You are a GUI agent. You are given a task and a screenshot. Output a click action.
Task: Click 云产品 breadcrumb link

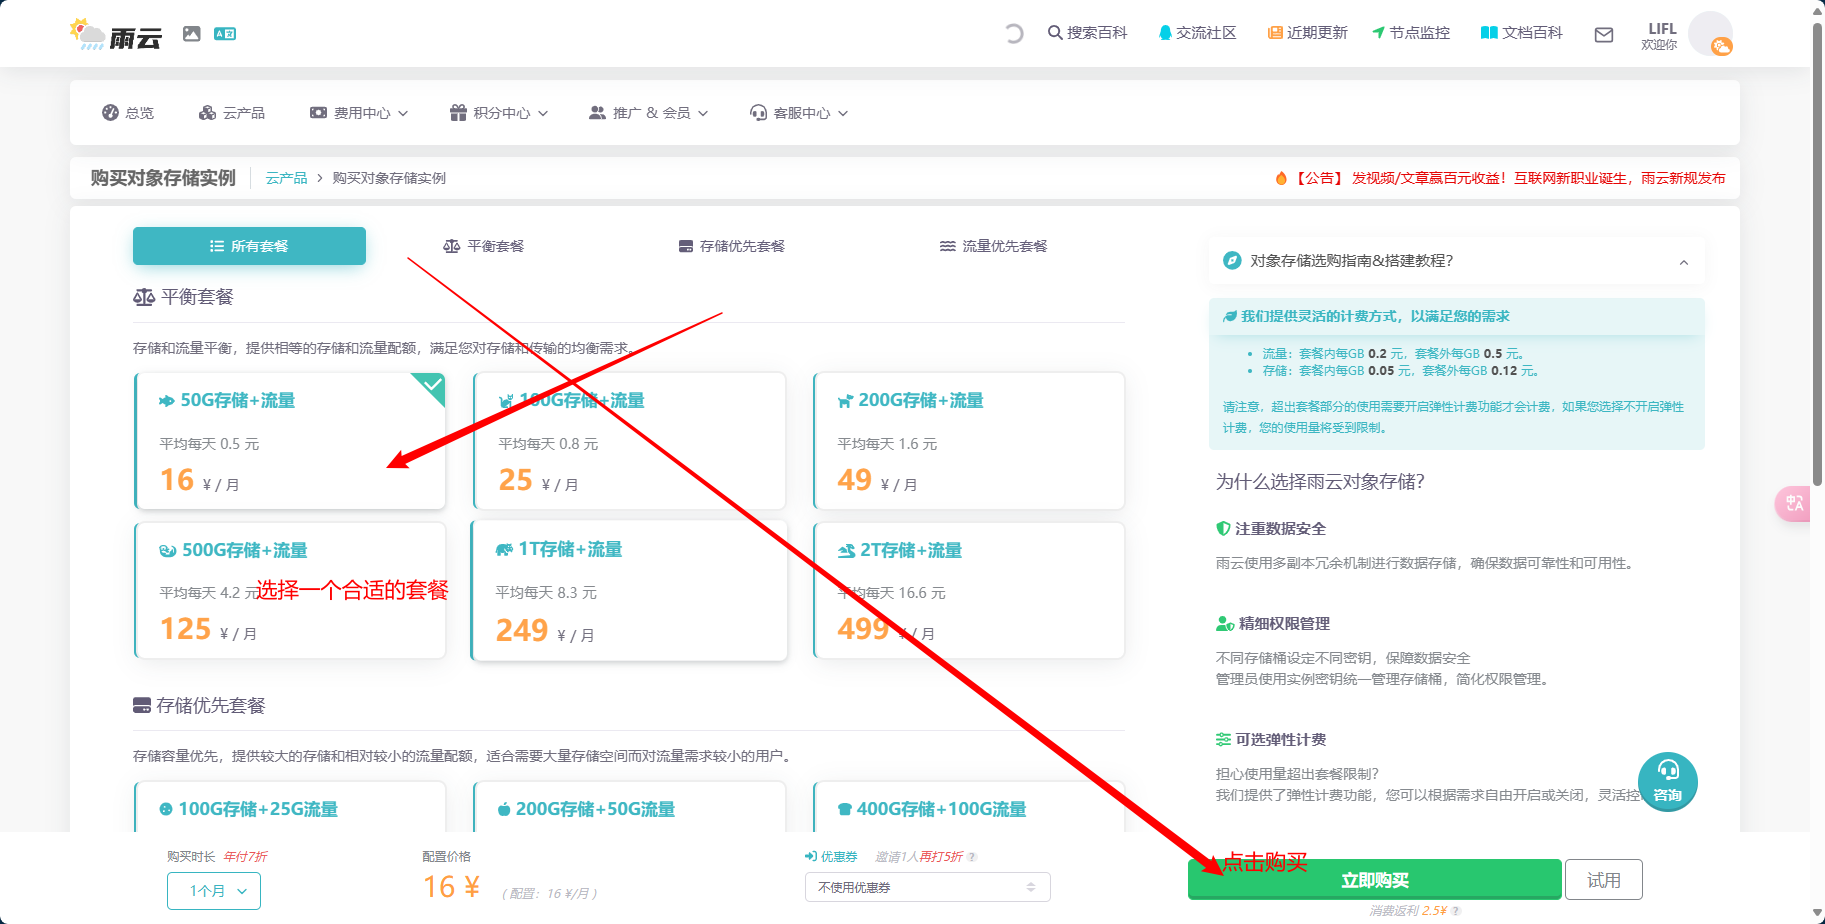tap(287, 178)
